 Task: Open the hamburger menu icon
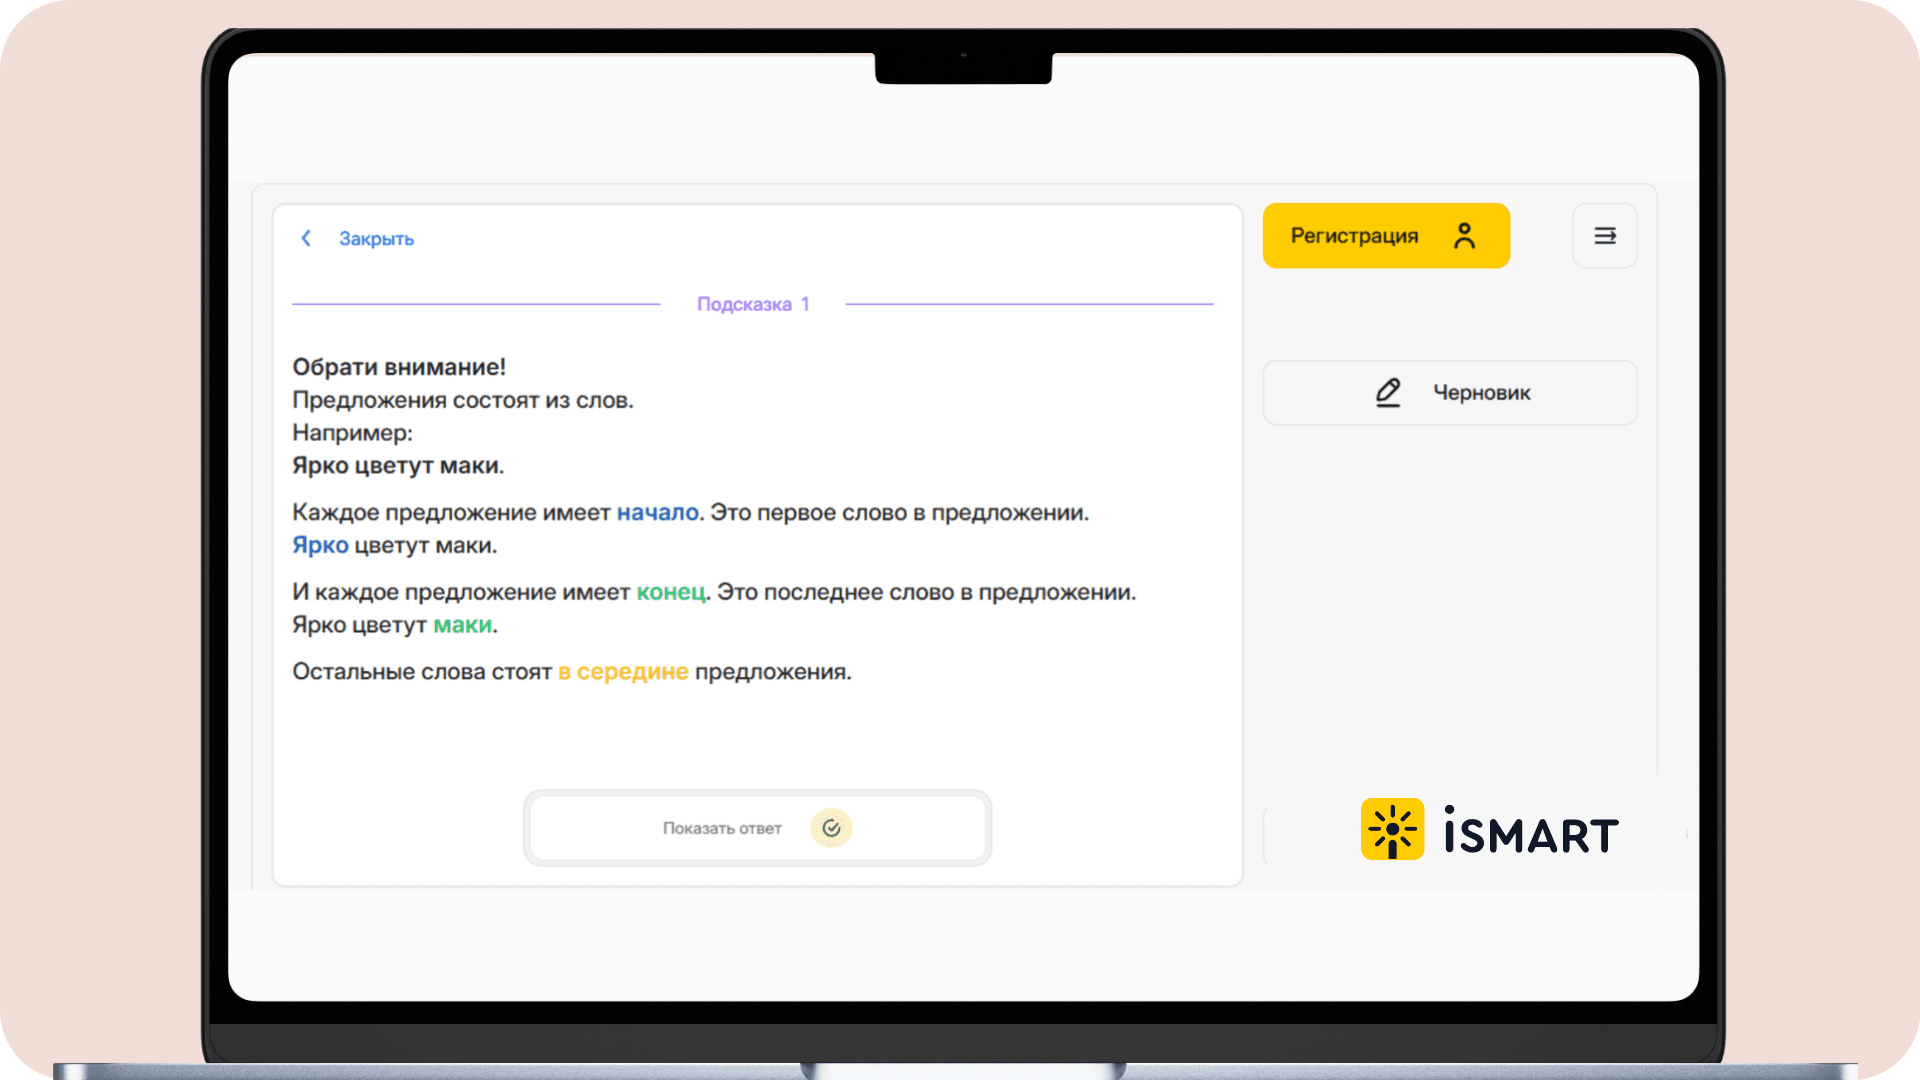pyautogui.click(x=1604, y=236)
